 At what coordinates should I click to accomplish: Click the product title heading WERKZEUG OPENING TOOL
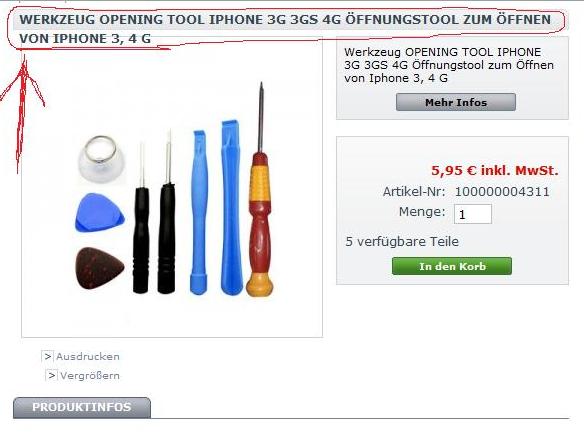click(285, 29)
